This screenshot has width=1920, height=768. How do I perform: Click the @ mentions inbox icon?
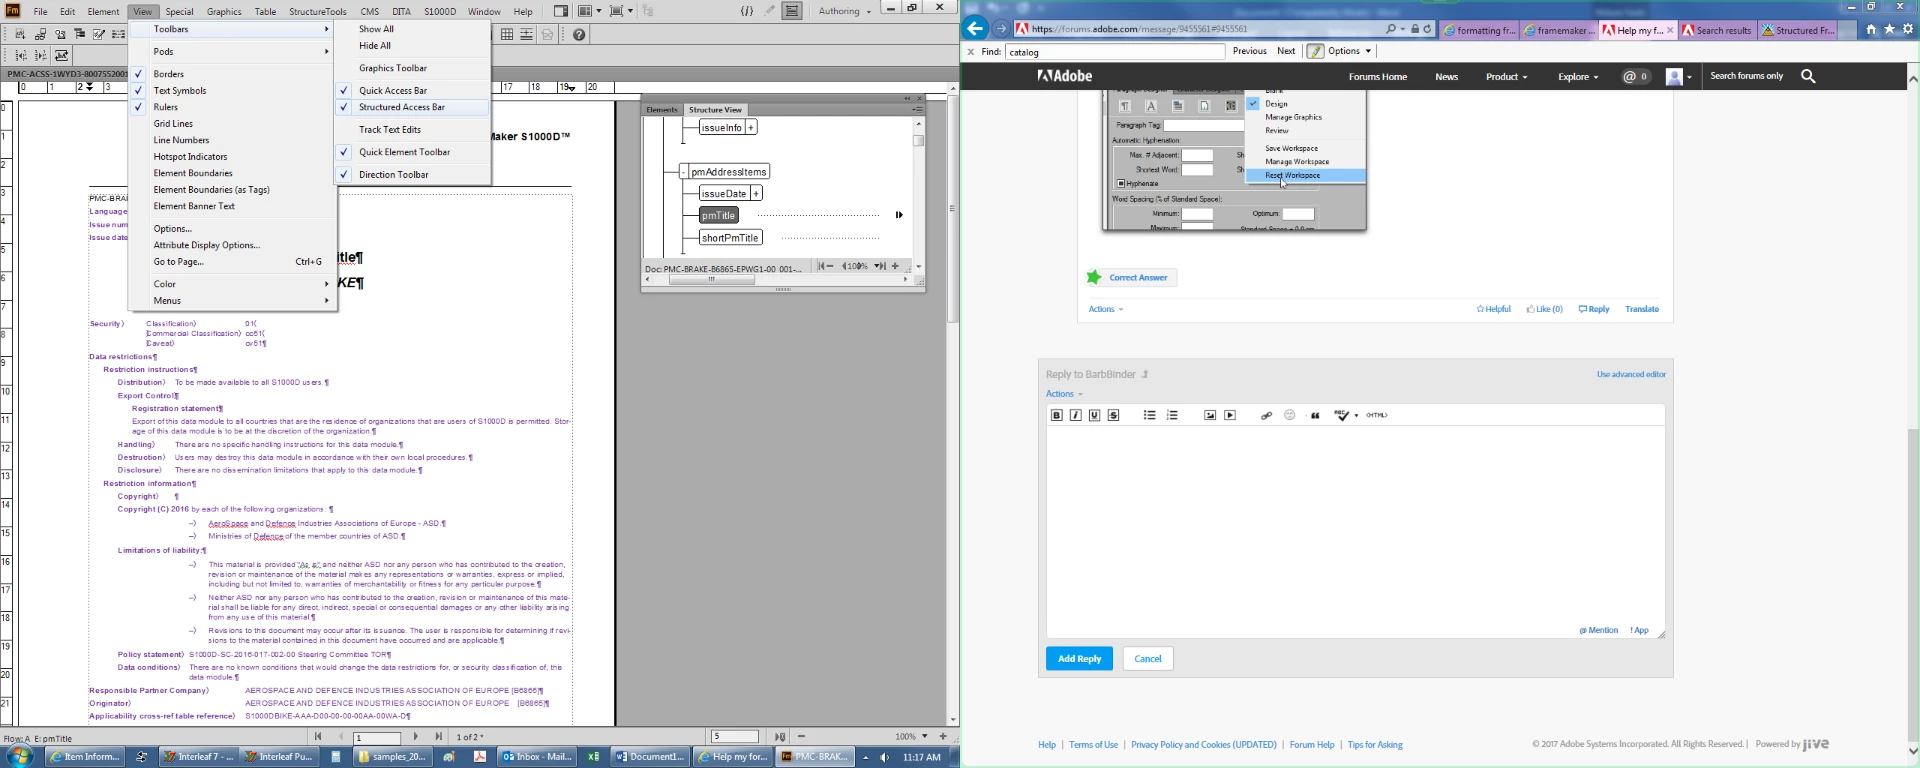(1636, 76)
